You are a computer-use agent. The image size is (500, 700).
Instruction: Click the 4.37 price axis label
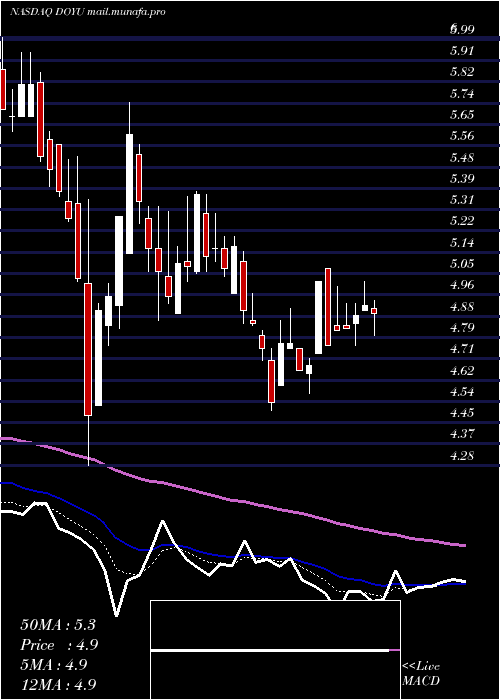[462, 434]
